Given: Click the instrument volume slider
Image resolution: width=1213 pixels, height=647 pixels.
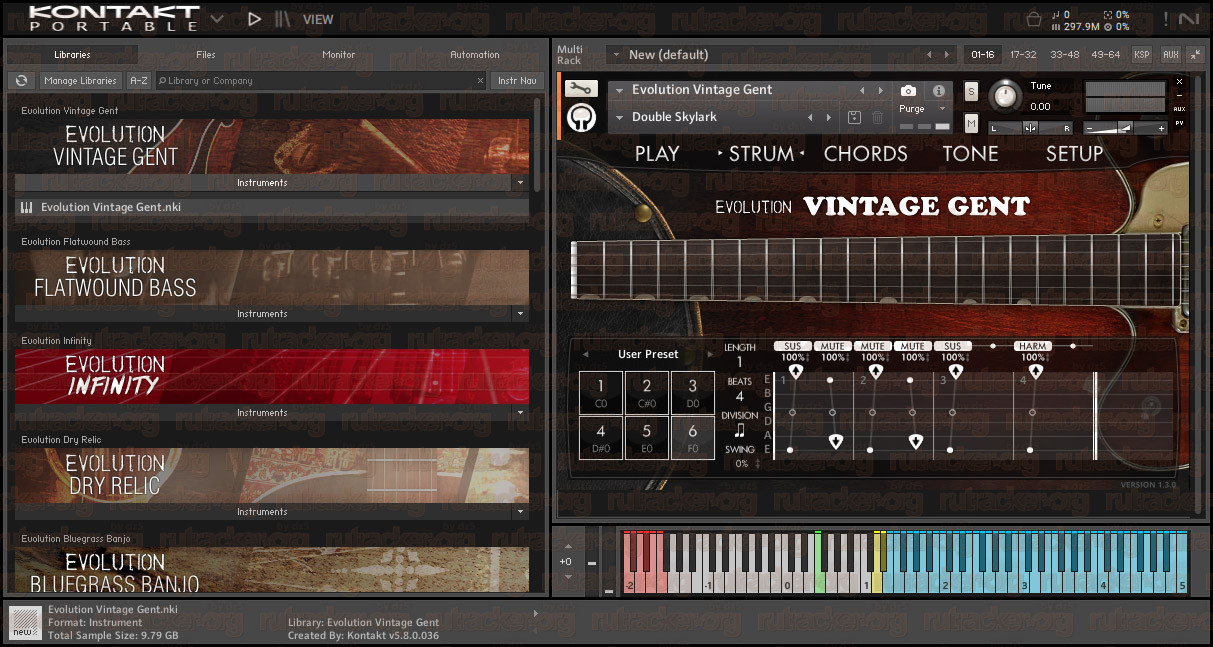Looking at the screenshot, I should 1126,128.
